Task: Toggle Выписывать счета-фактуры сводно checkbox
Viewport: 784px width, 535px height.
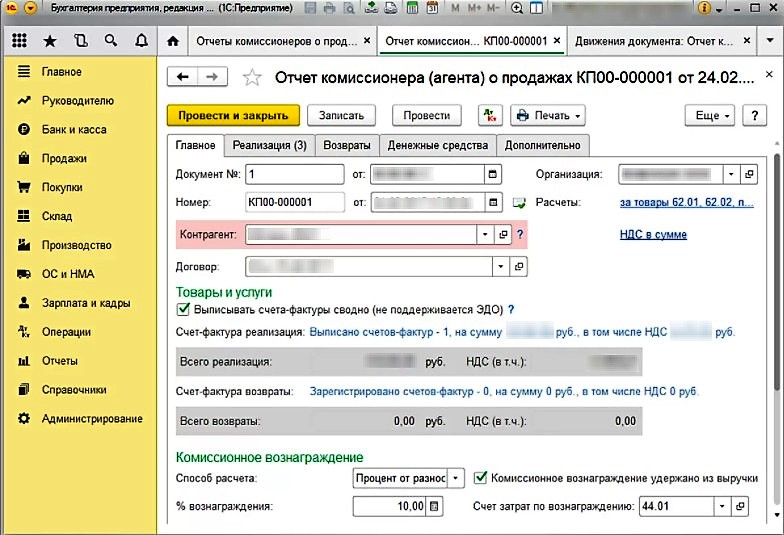Action: [x=183, y=310]
